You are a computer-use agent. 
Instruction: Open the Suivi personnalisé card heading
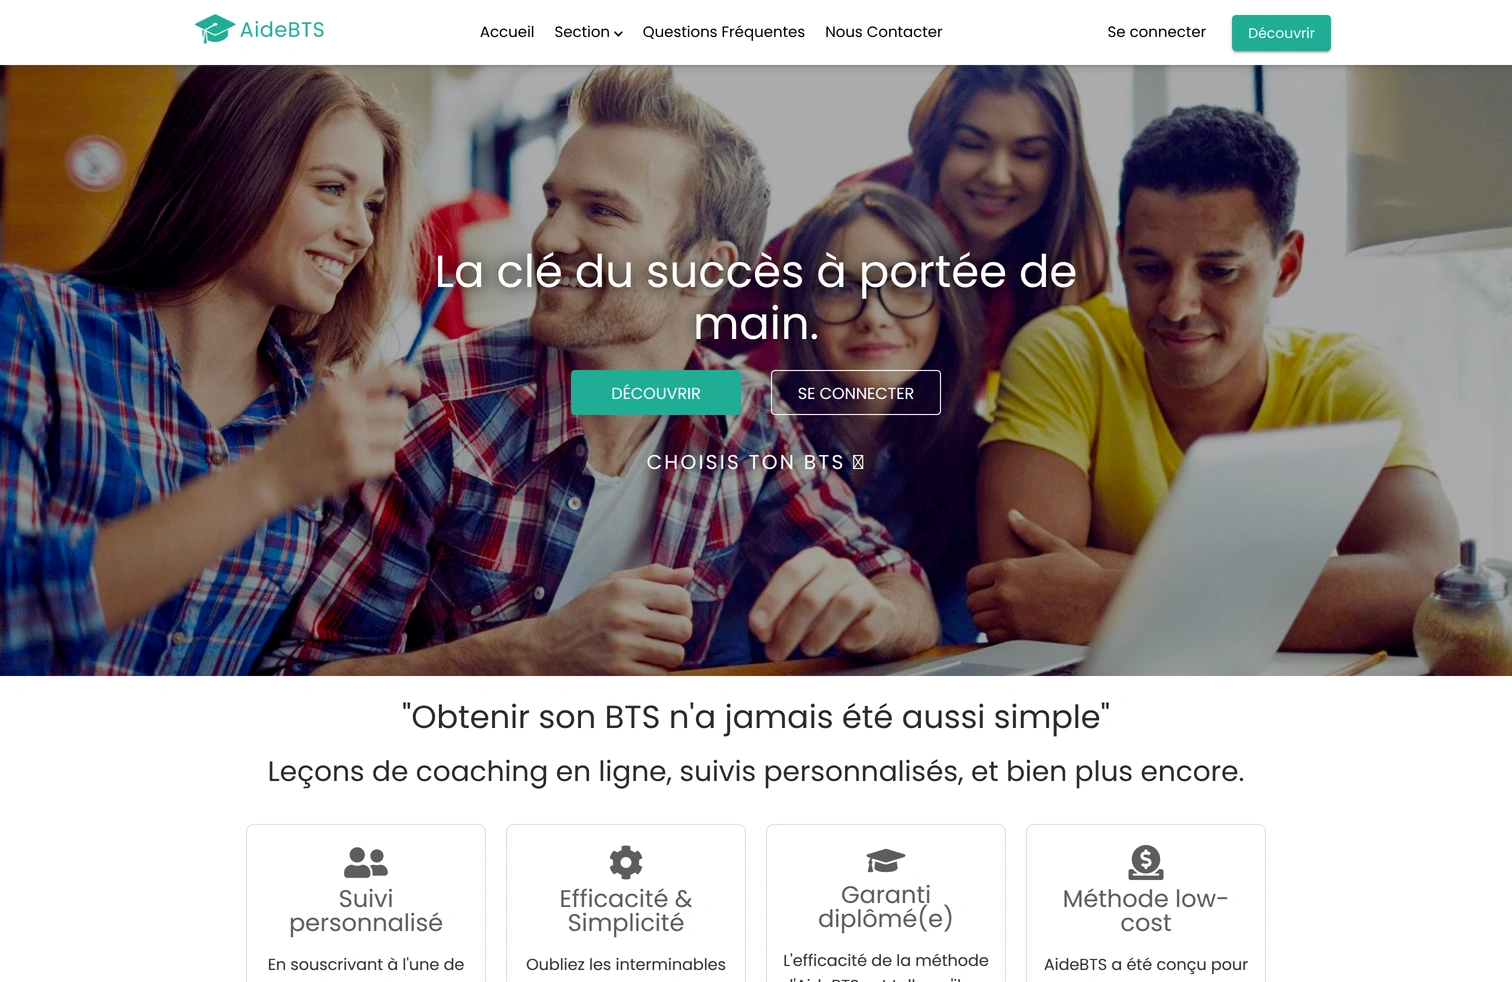(x=366, y=911)
